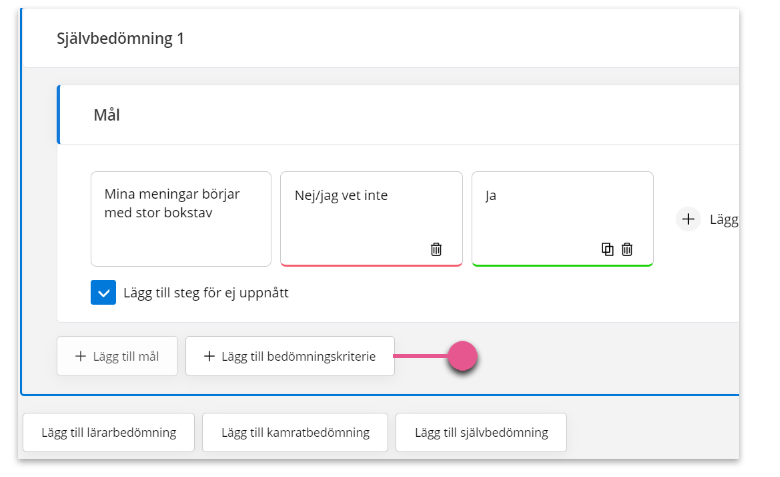
Task: Click the partially visible "Lägg" add-step label
Action: tap(724, 220)
